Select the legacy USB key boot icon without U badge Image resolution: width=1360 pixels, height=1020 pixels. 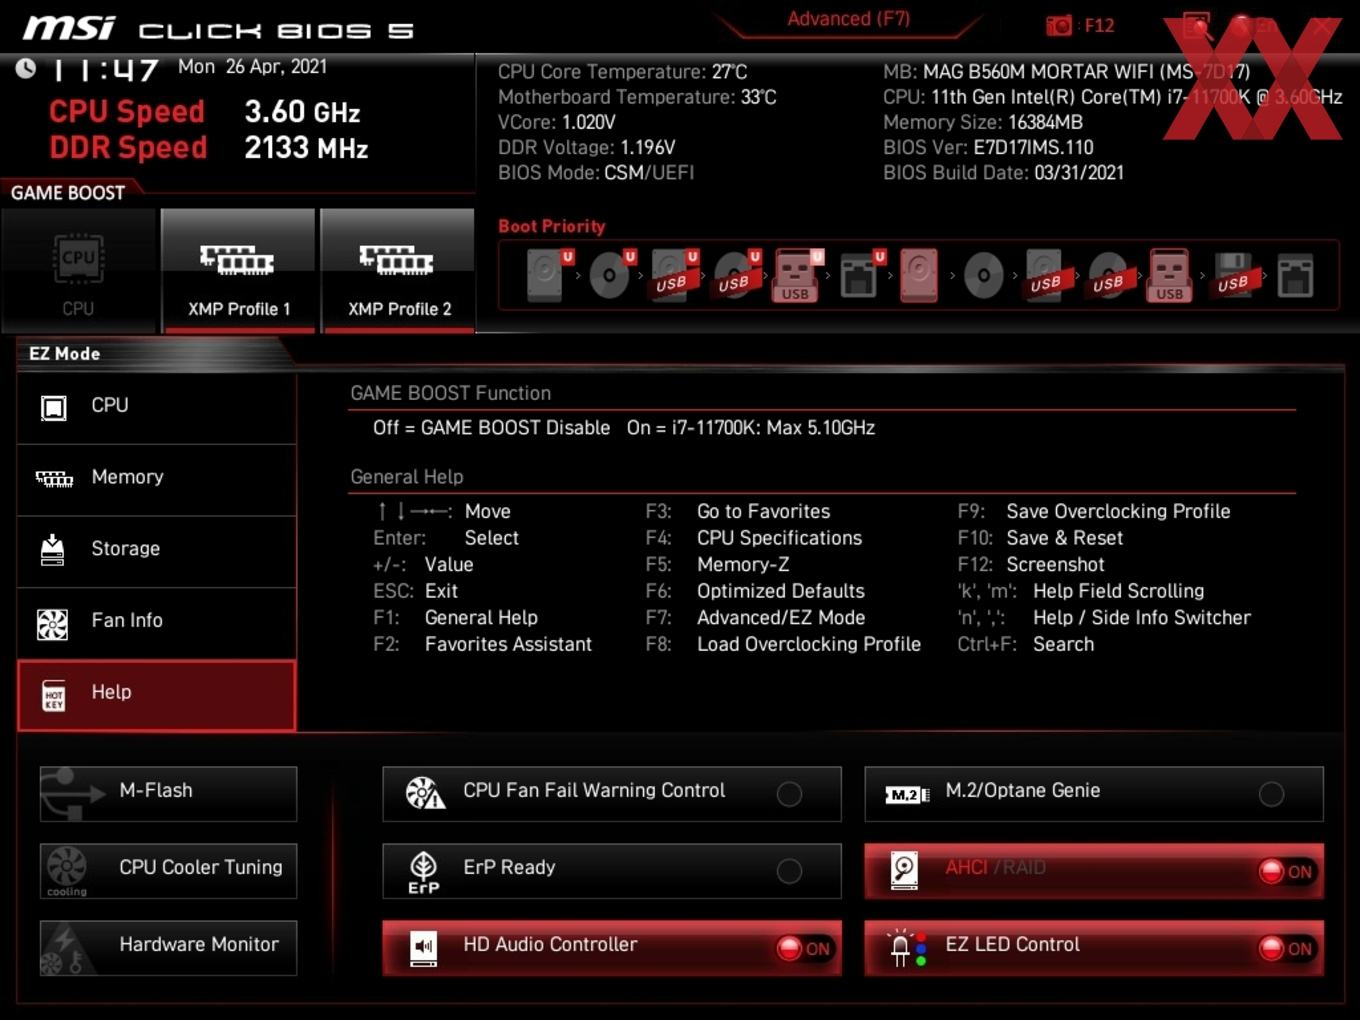coord(1169,275)
